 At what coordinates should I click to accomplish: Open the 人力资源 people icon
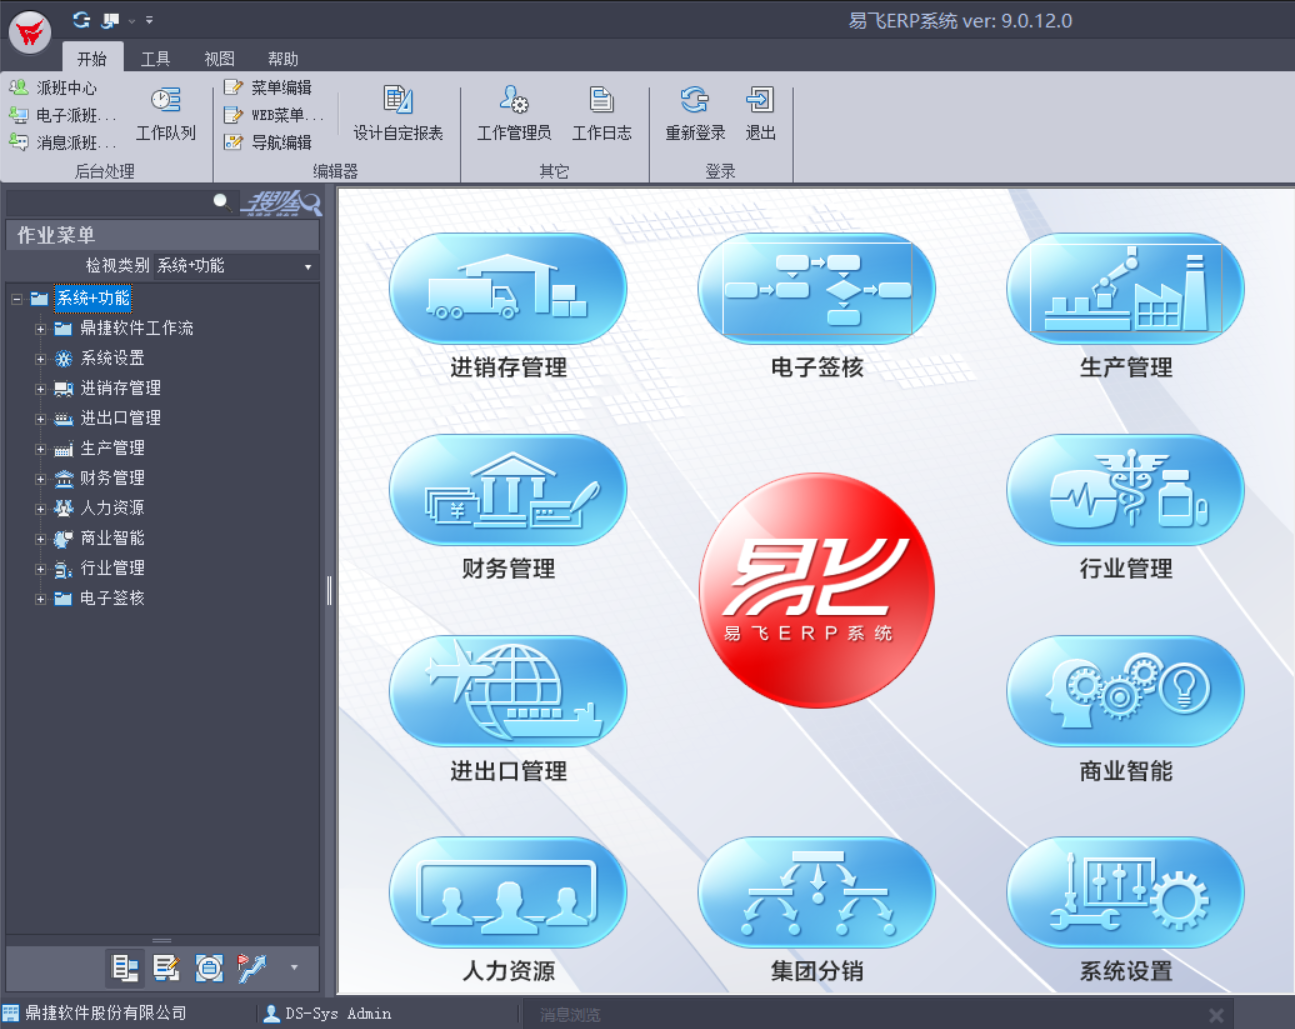(508, 893)
